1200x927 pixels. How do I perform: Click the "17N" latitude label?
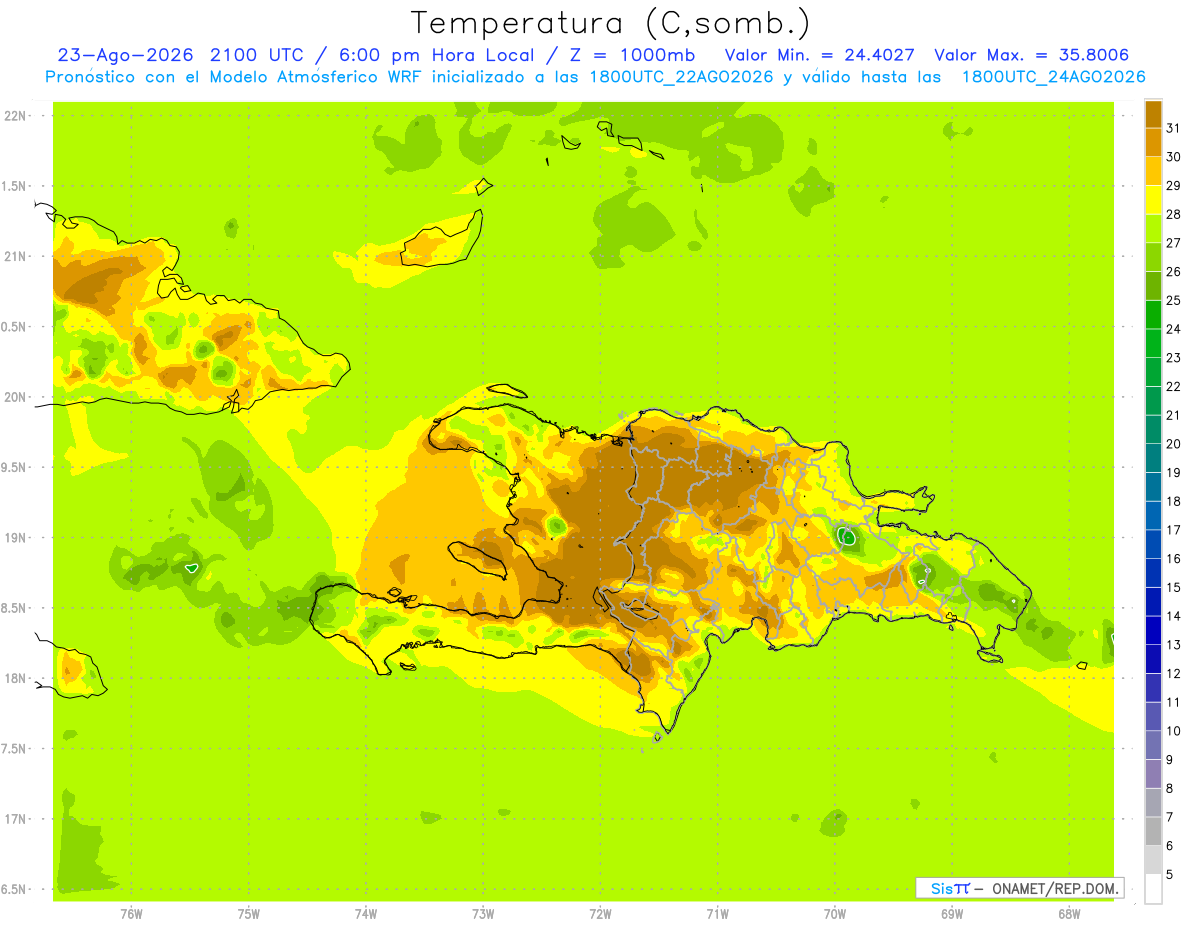pos(15,819)
